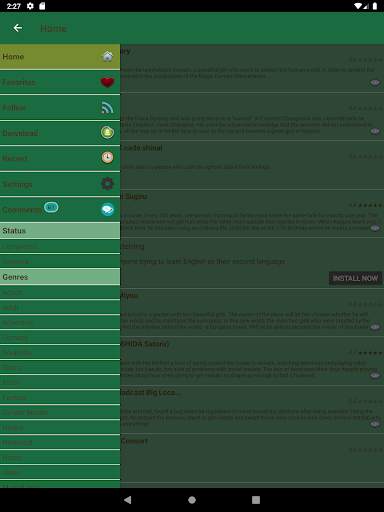Tap the Android back navigation button
Image resolution: width=384 pixels, height=512 pixels.
point(128,500)
